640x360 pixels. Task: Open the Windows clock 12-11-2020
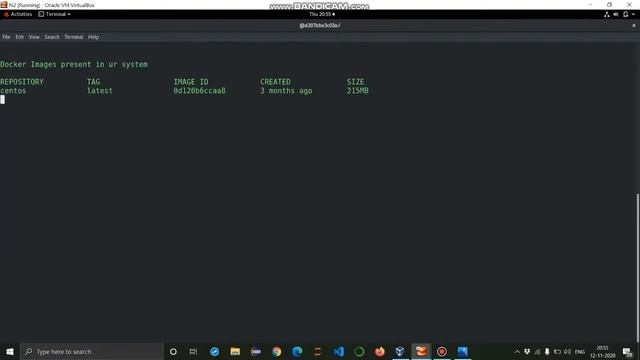(602, 351)
